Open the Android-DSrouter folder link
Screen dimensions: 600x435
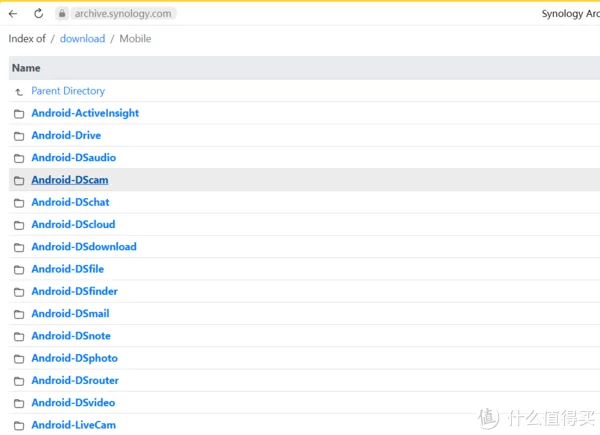click(x=75, y=380)
